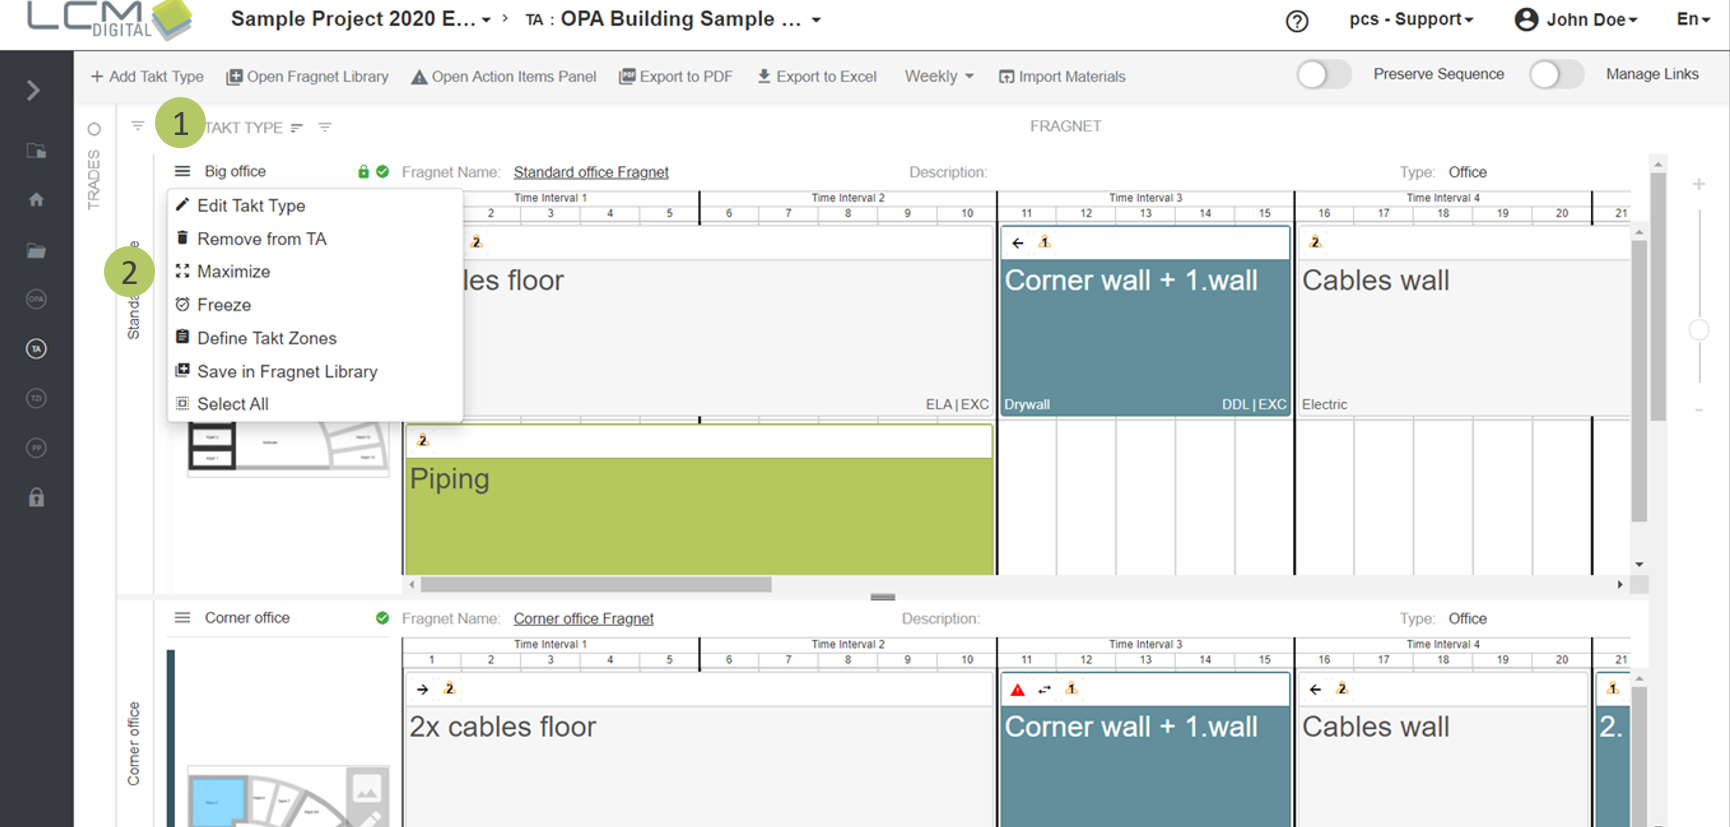Click the green lock icon beside Big office
Viewport: 1730px width, 827px height.
(363, 172)
